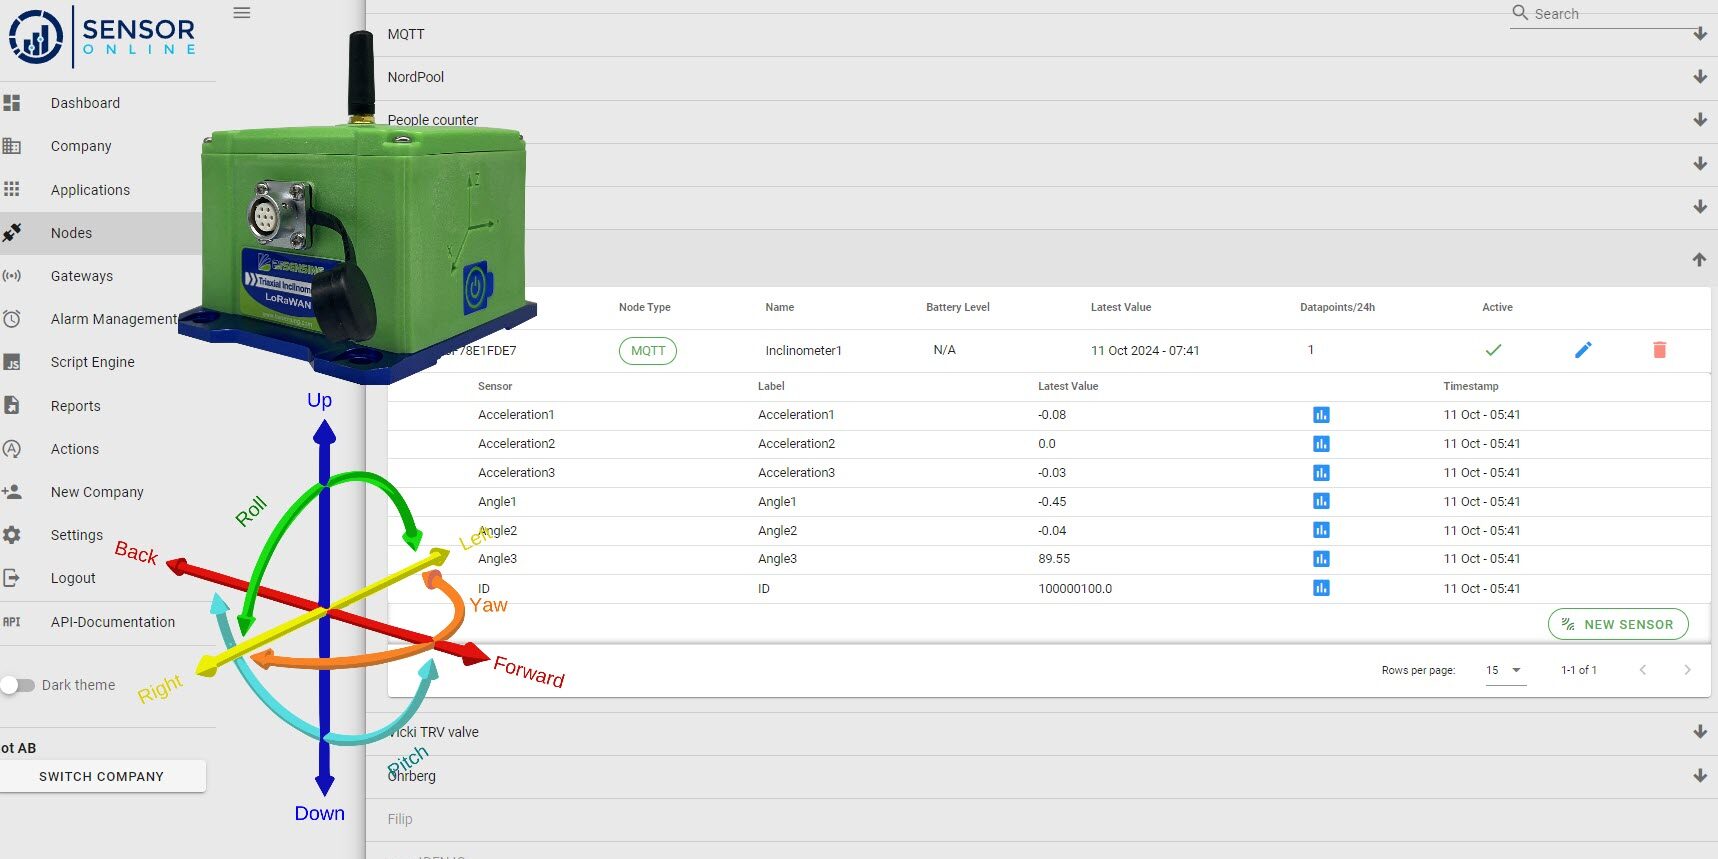This screenshot has width=1718, height=859.
Task: Click the hamburger menu icon
Action: pos(242,13)
